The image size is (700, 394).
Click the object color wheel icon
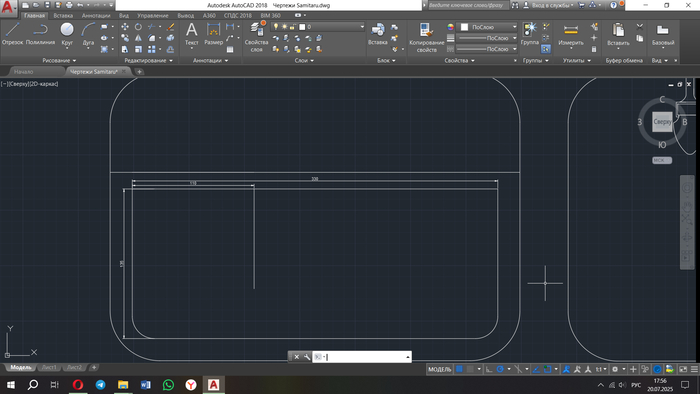(450, 27)
